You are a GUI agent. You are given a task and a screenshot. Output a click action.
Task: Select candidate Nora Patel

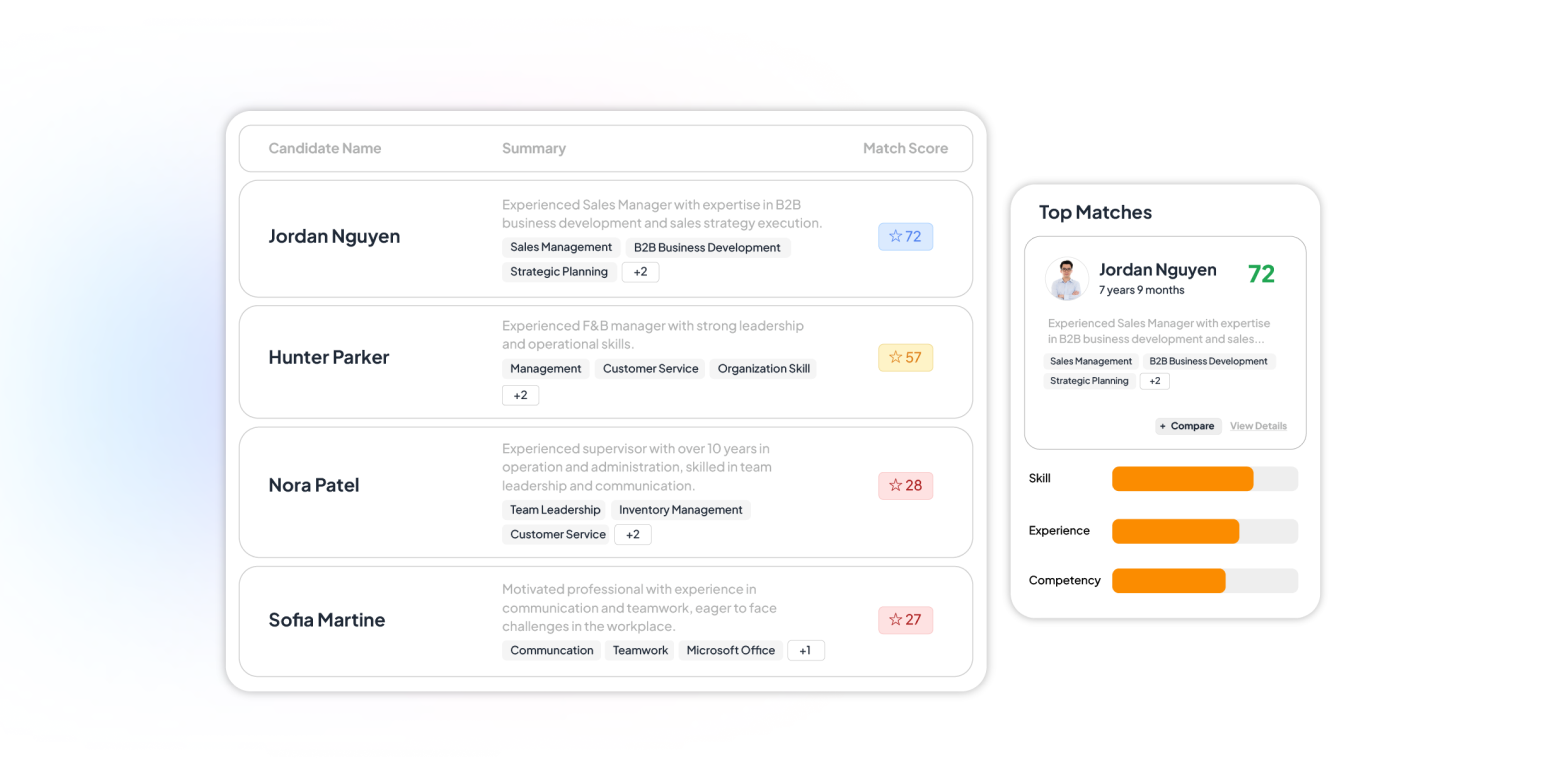pyautogui.click(x=314, y=485)
